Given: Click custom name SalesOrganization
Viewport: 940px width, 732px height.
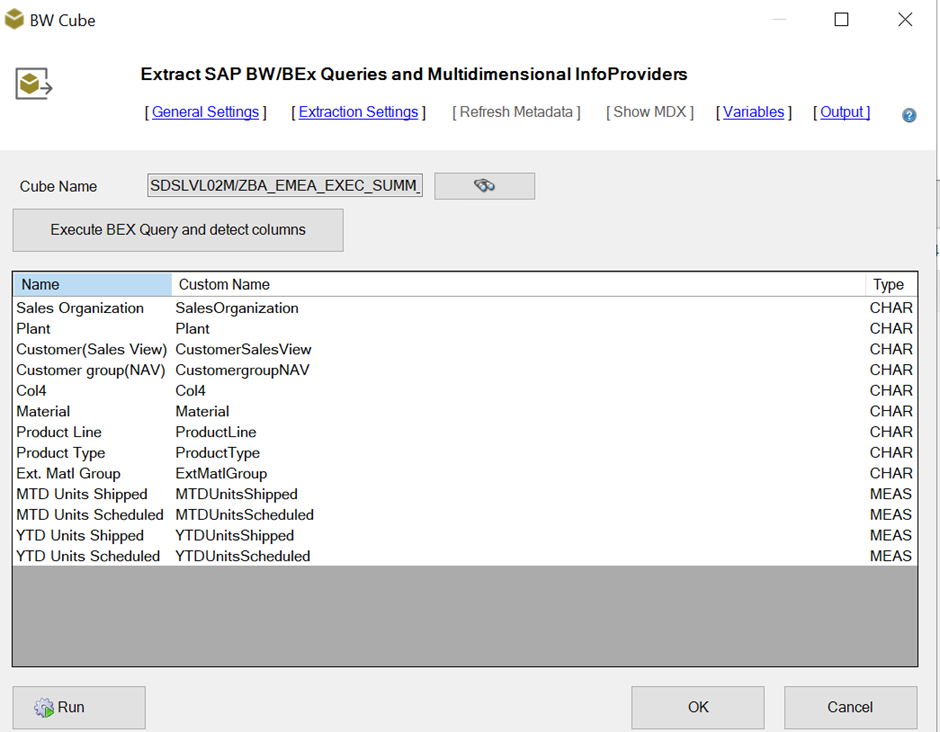Looking at the screenshot, I should click(237, 308).
